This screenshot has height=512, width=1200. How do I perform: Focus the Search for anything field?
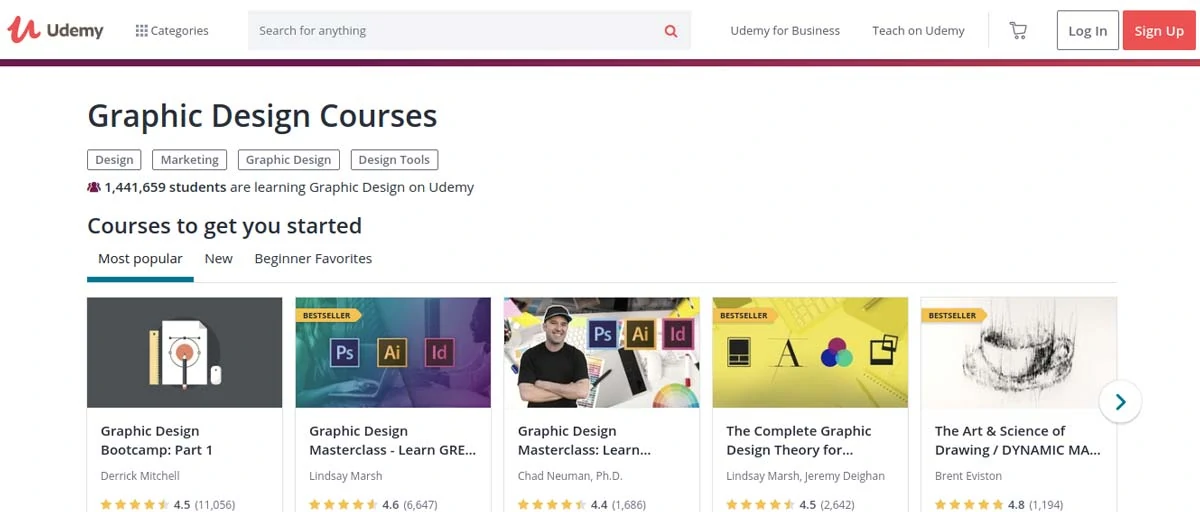[455, 31]
